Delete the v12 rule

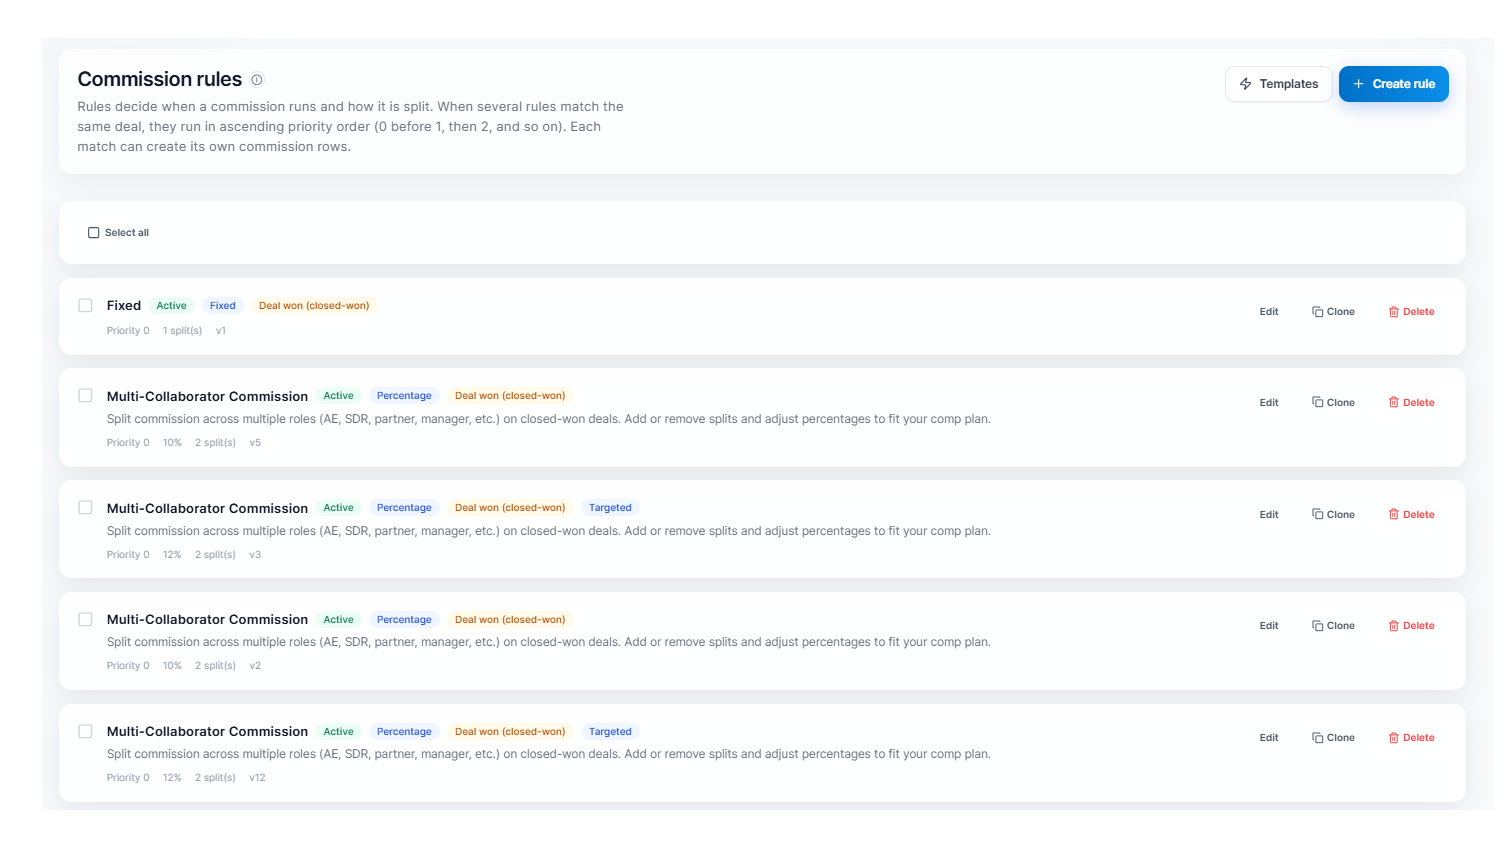click(1411, 738)
